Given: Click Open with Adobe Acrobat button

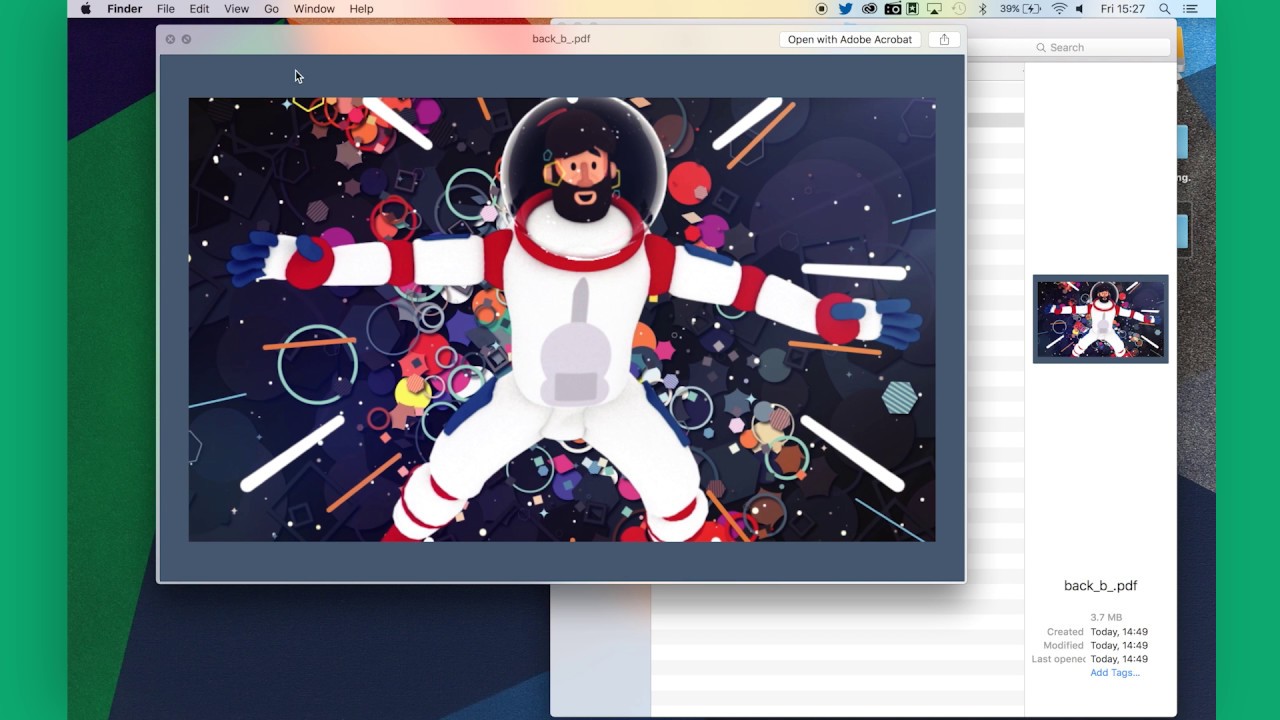Looking at the screenshot, I should pos(850,39).
